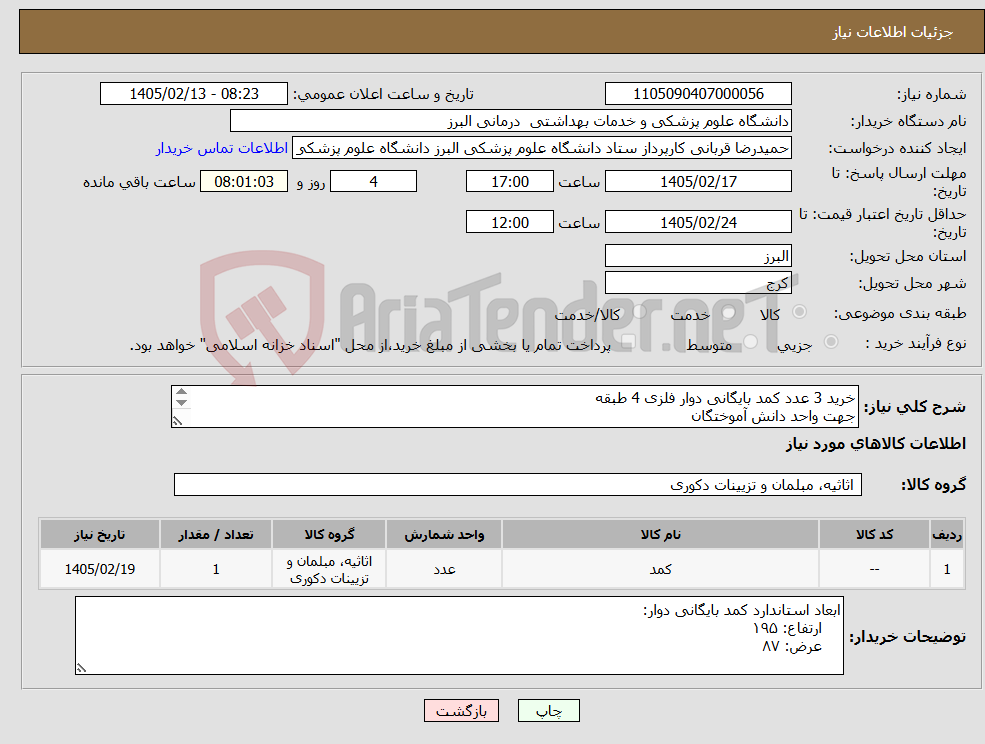Click the ردیف column header
The width and height of the screenshot is (985, 744).
(947, 534)
